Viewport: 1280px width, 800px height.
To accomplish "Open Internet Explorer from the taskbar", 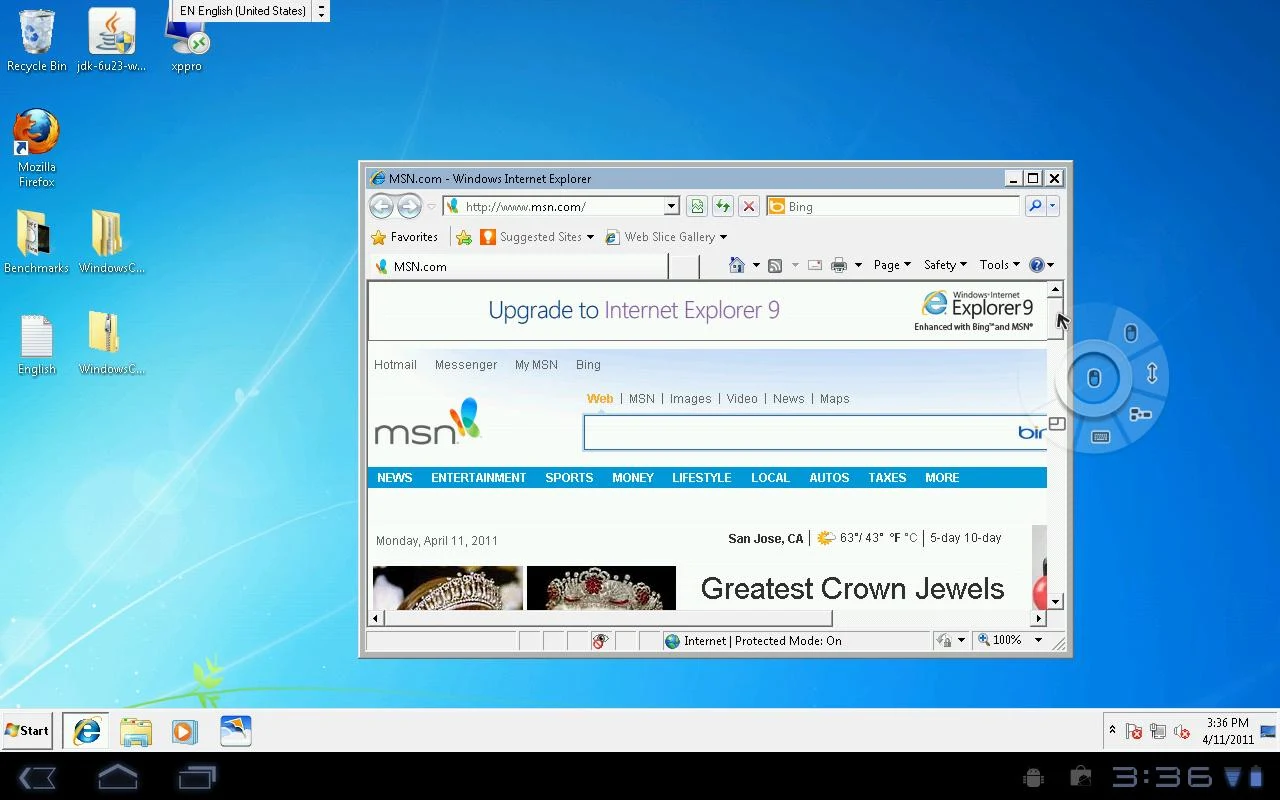I will coord(87,731).
